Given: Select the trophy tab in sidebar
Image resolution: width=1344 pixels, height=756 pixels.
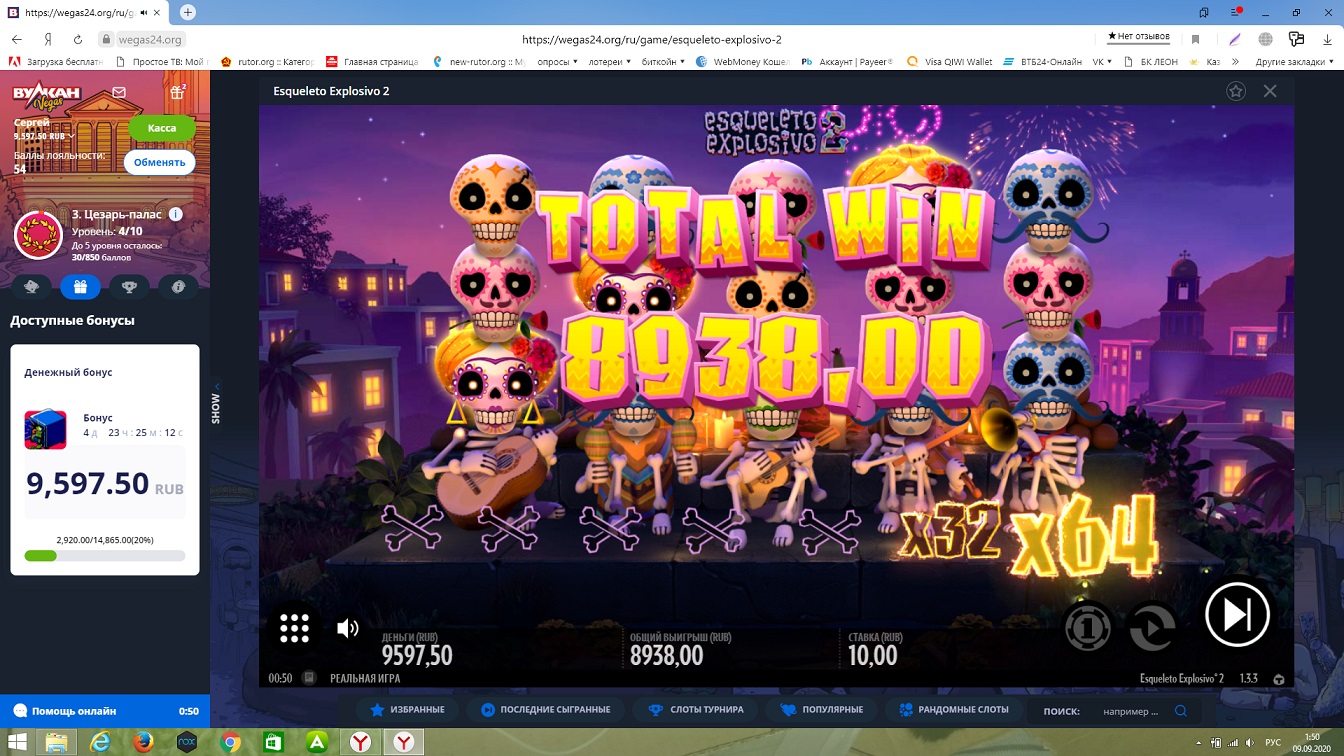Looking at the screenshot, I should click(x=129, y=287).
